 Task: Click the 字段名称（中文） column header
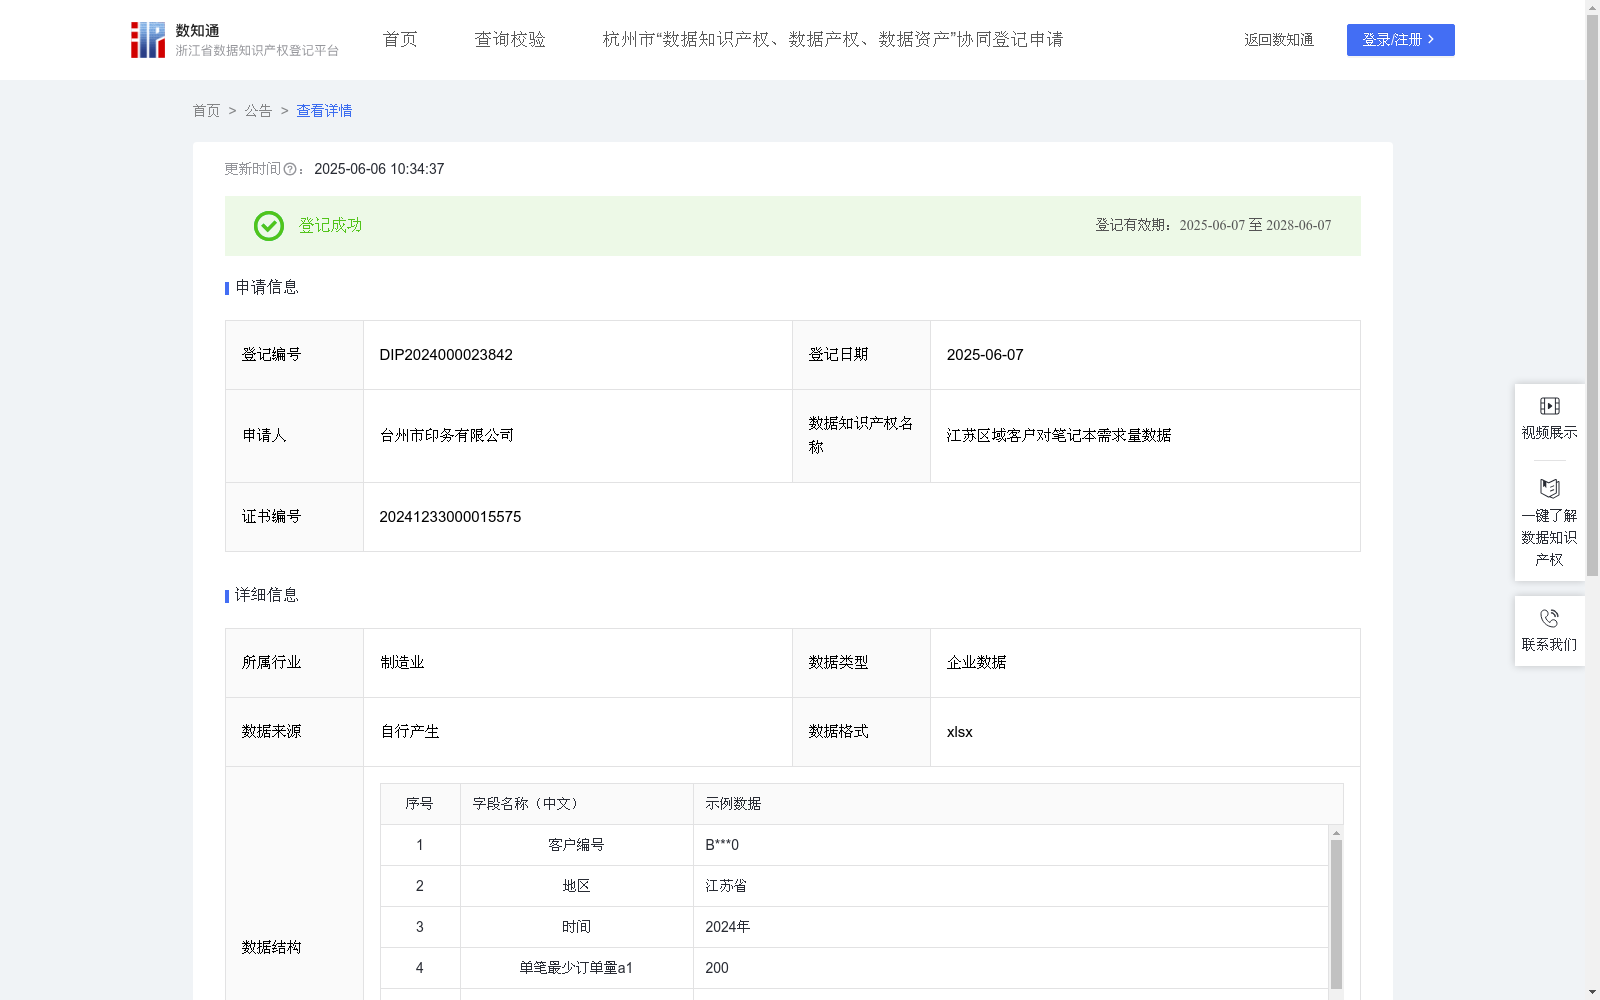[577, 804]
